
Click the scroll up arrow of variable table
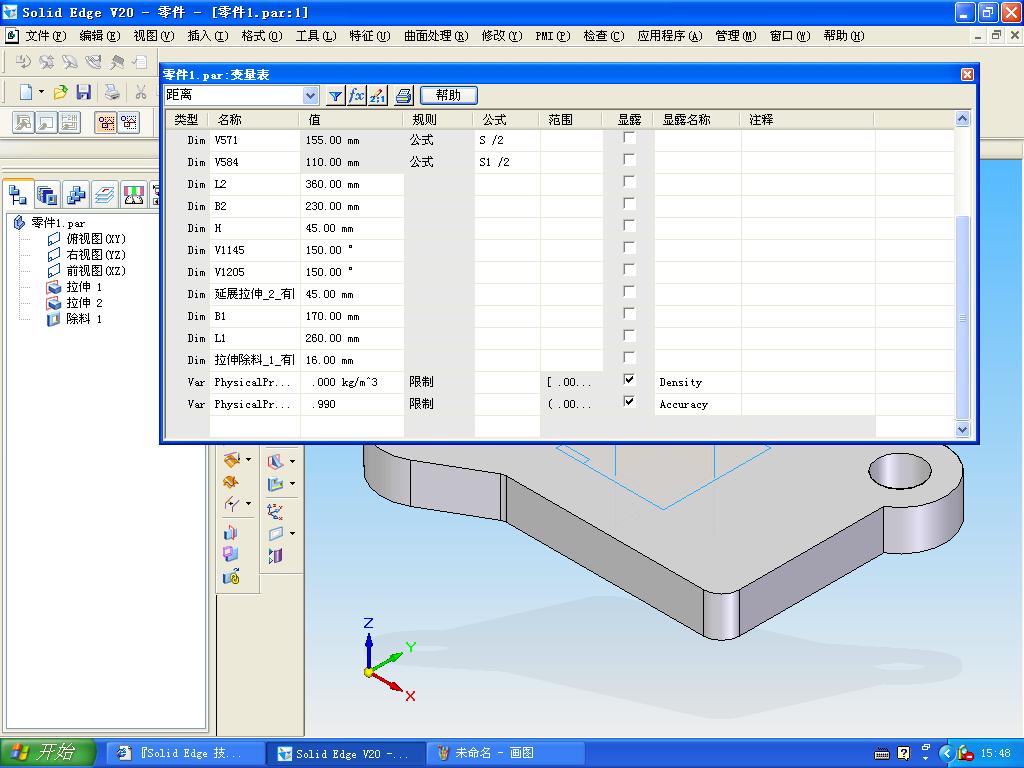(x=962, y=118)
